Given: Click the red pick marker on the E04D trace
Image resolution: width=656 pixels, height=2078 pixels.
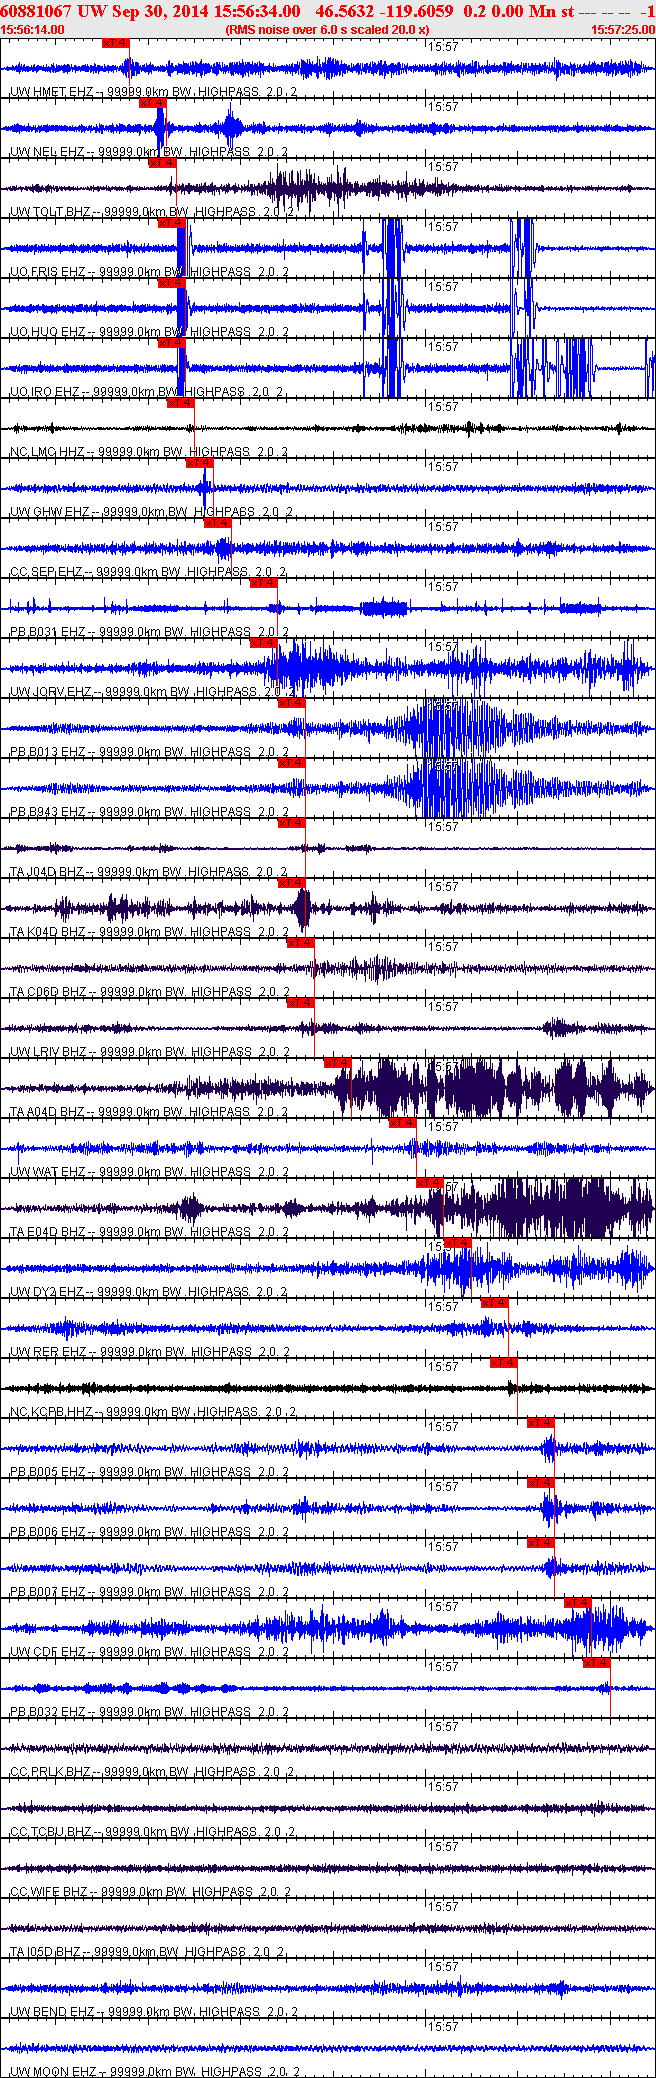Looking at the screenshot, I should click(429, 1183).
